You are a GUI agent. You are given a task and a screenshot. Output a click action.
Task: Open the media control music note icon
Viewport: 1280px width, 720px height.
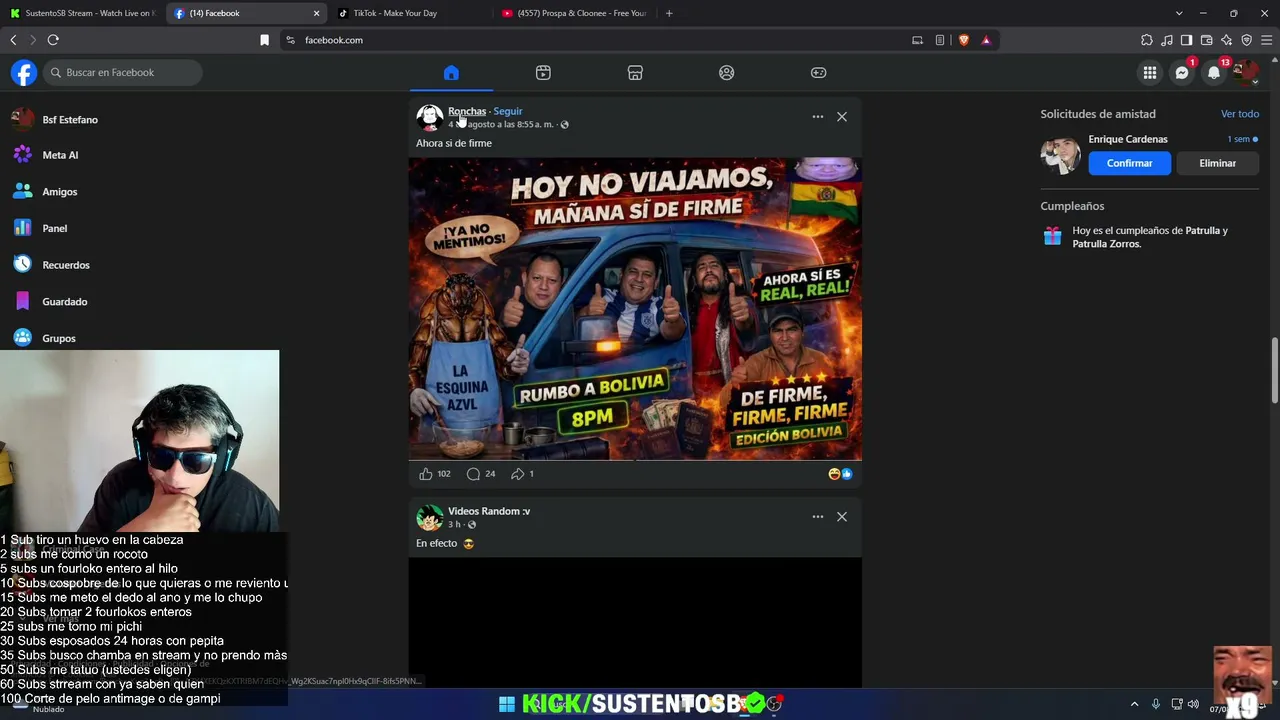(x=1167, y=40)
